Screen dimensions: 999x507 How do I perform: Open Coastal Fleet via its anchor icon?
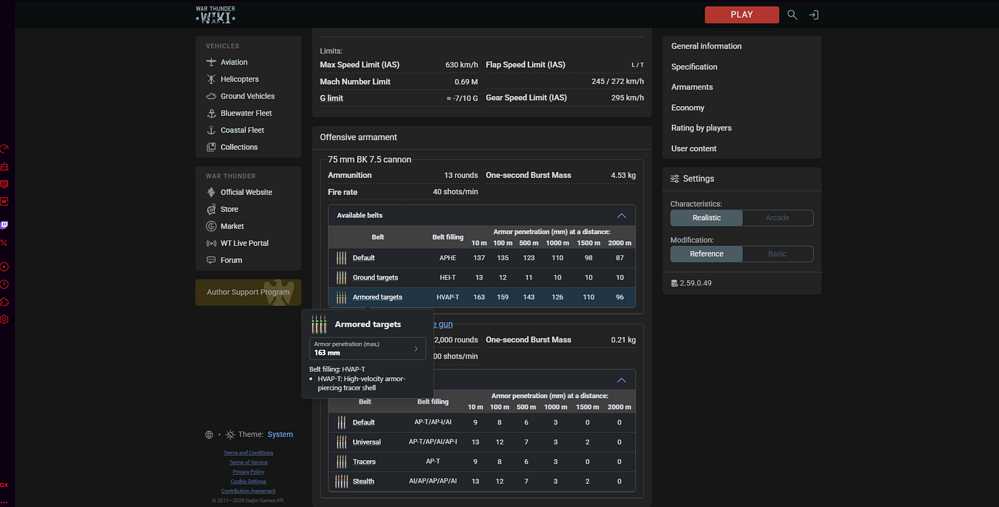pos(211,130)
